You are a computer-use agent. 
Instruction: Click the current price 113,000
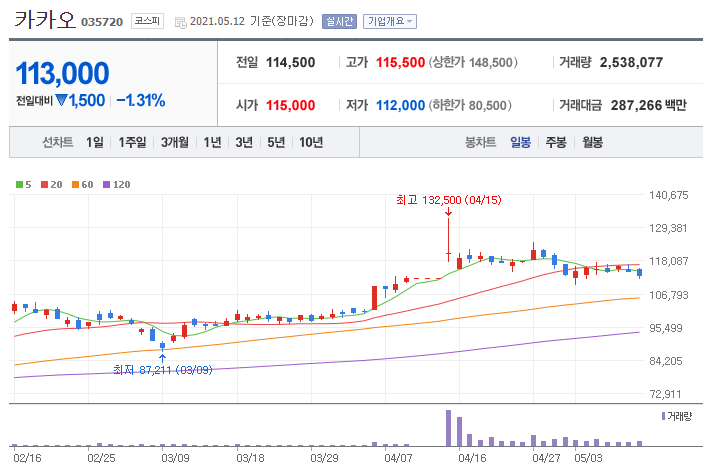point(62,73)
